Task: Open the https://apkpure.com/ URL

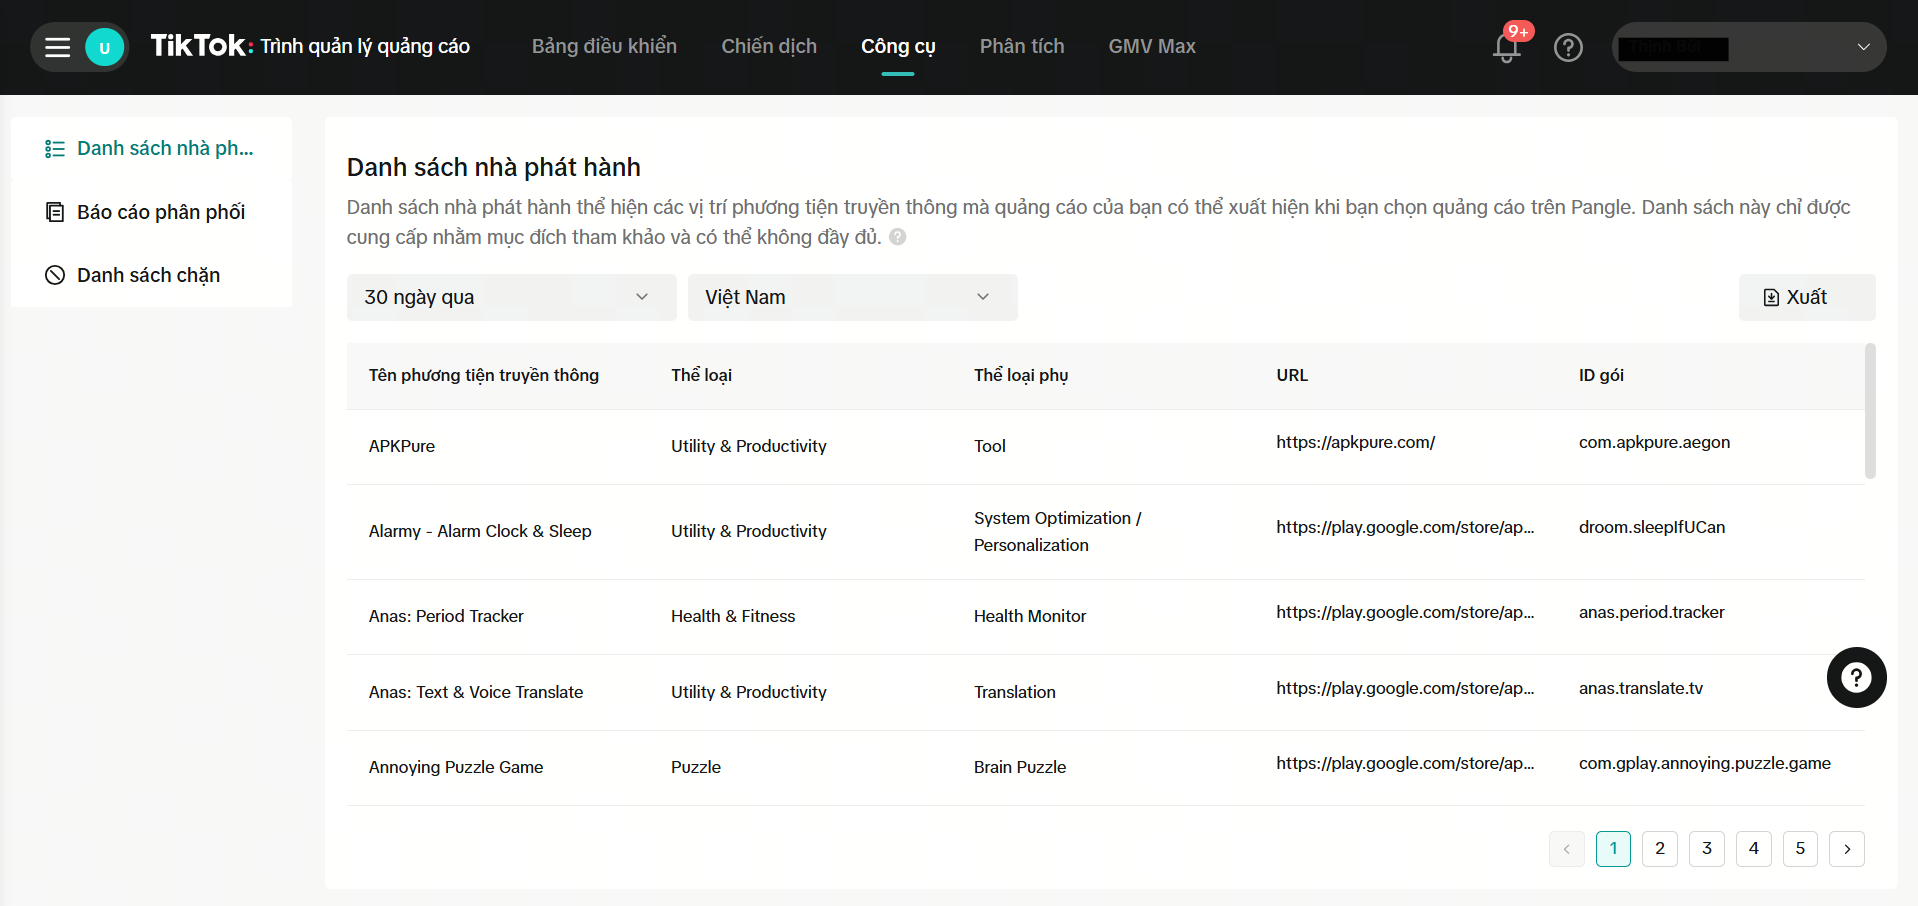Action: (x=1355, y=442)
